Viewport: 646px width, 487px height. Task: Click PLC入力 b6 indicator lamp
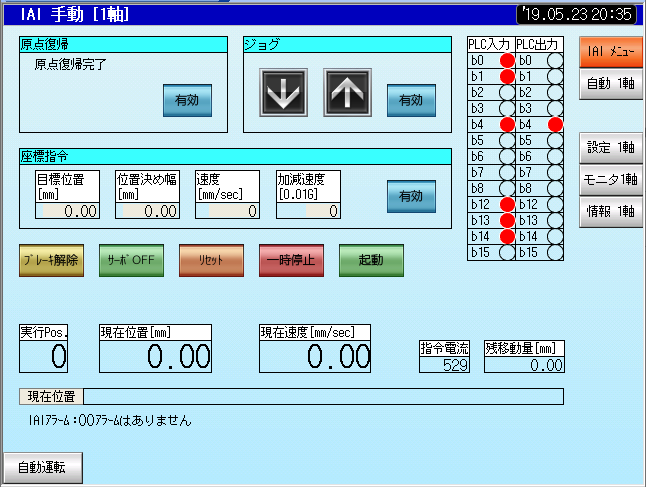tap(507, 157)
